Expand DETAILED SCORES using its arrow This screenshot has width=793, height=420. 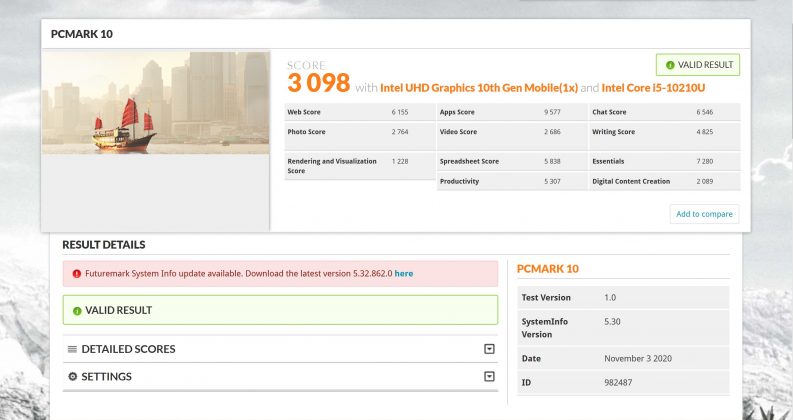click(x=489, y=349)
